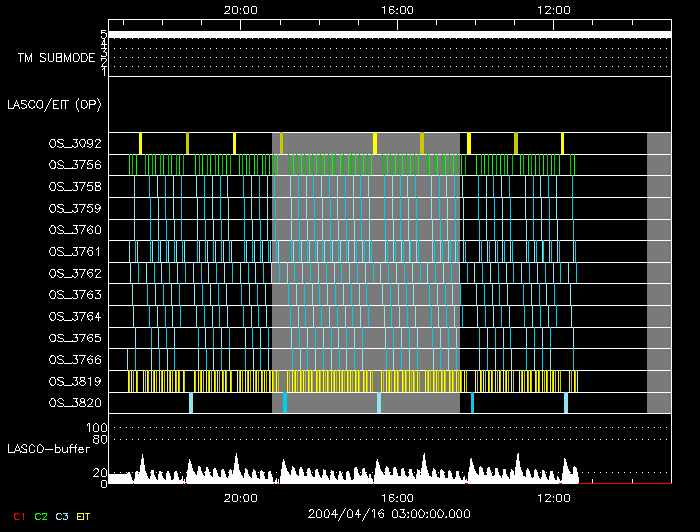This screenshot has width=700, height=532.
Task: Click the 16:00 label on top axis
Action: click(x=397, y=9)
